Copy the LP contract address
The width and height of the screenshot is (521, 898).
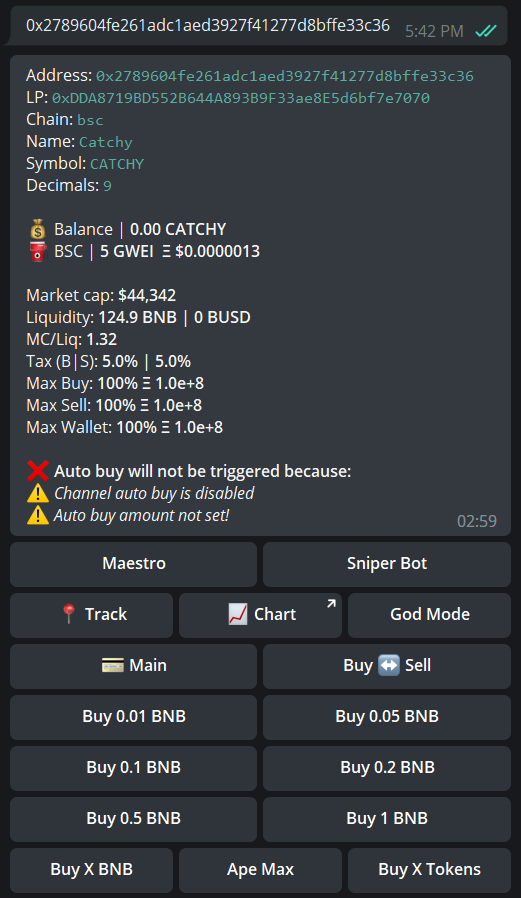[241, 99]
